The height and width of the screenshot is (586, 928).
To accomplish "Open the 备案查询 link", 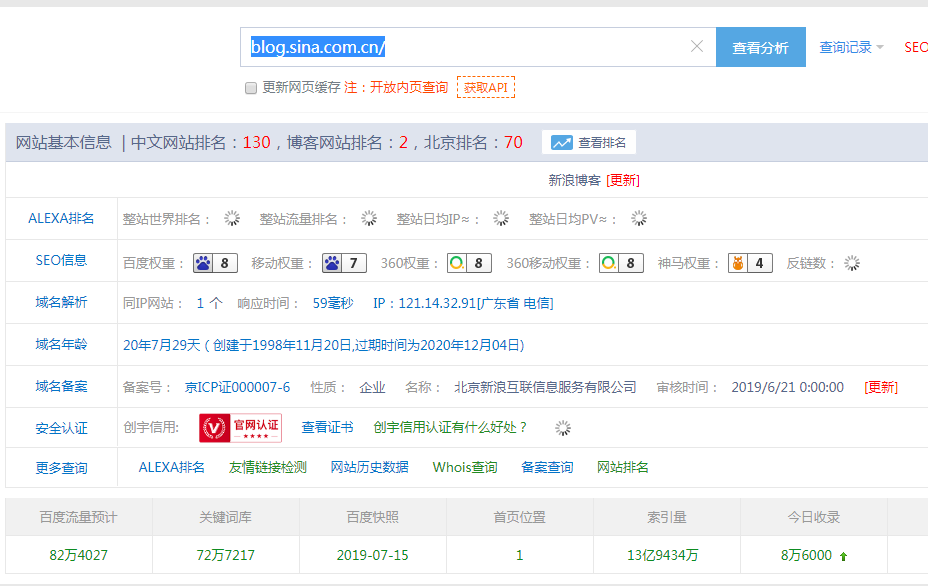I will click(x=547, y=467).
